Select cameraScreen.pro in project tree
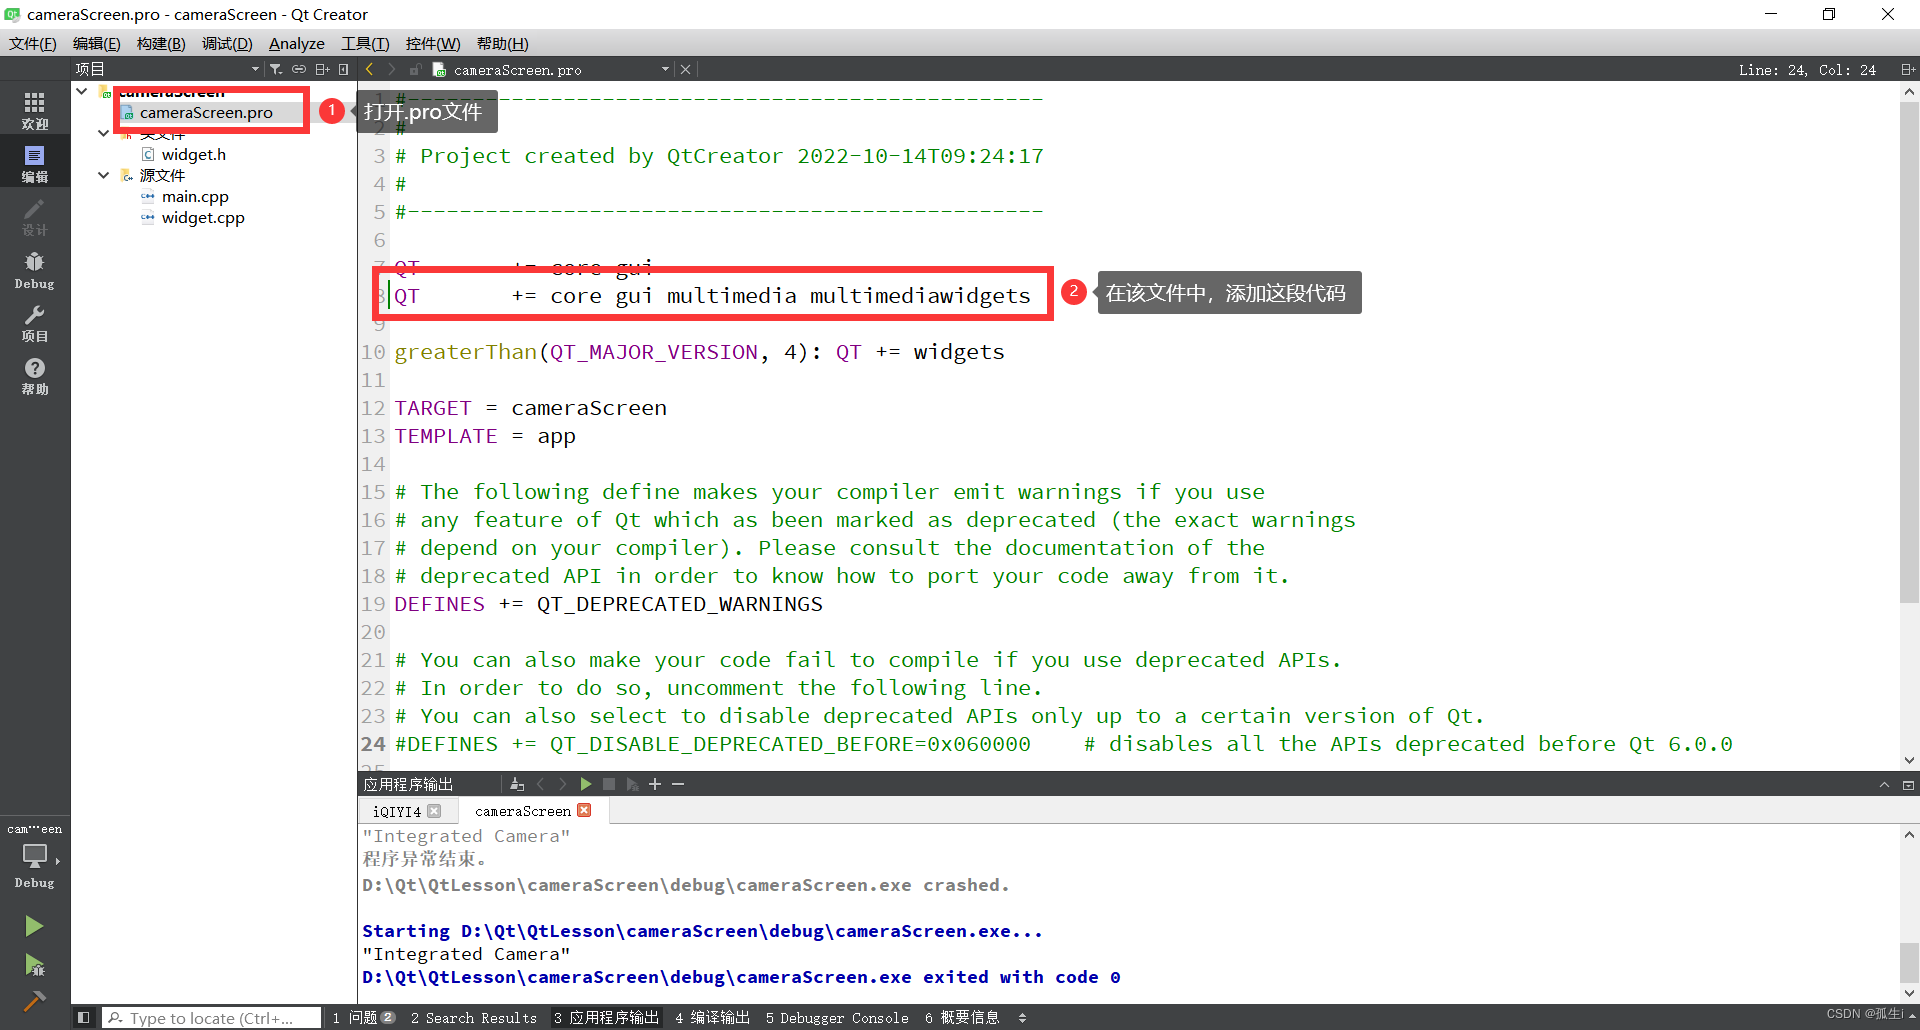 click(206, 112)
